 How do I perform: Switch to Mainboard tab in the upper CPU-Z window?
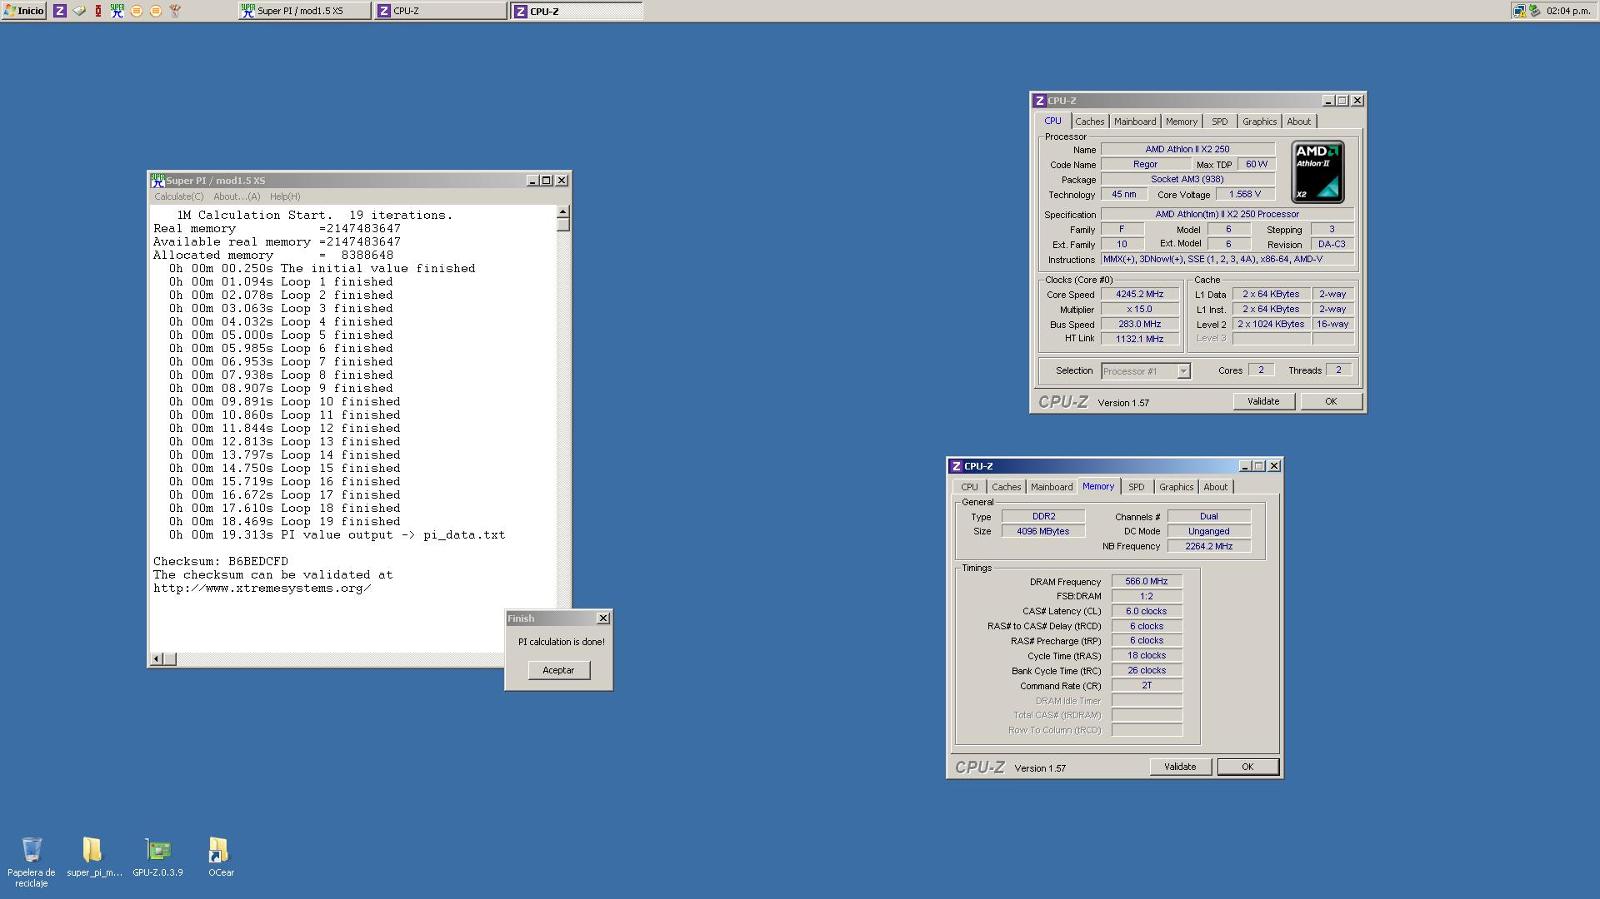point(1135,122)
